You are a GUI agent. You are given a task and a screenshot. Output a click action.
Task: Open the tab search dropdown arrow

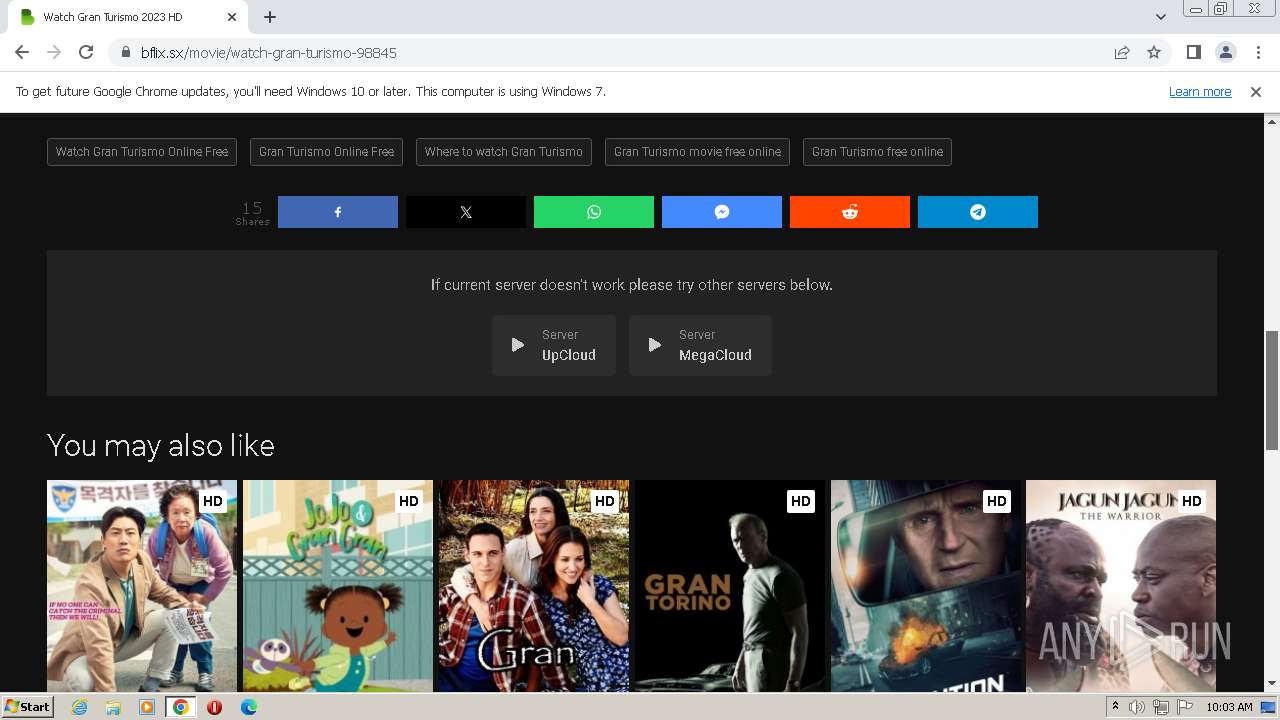[x=1161, y=17]
